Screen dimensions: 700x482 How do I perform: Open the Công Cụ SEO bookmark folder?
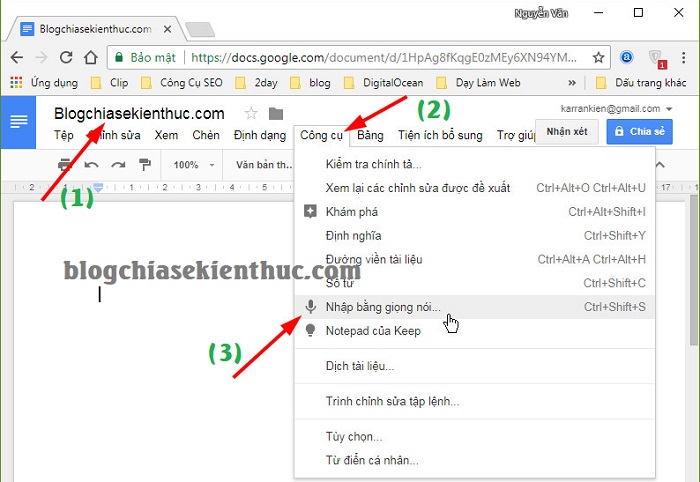coord(182,83)
